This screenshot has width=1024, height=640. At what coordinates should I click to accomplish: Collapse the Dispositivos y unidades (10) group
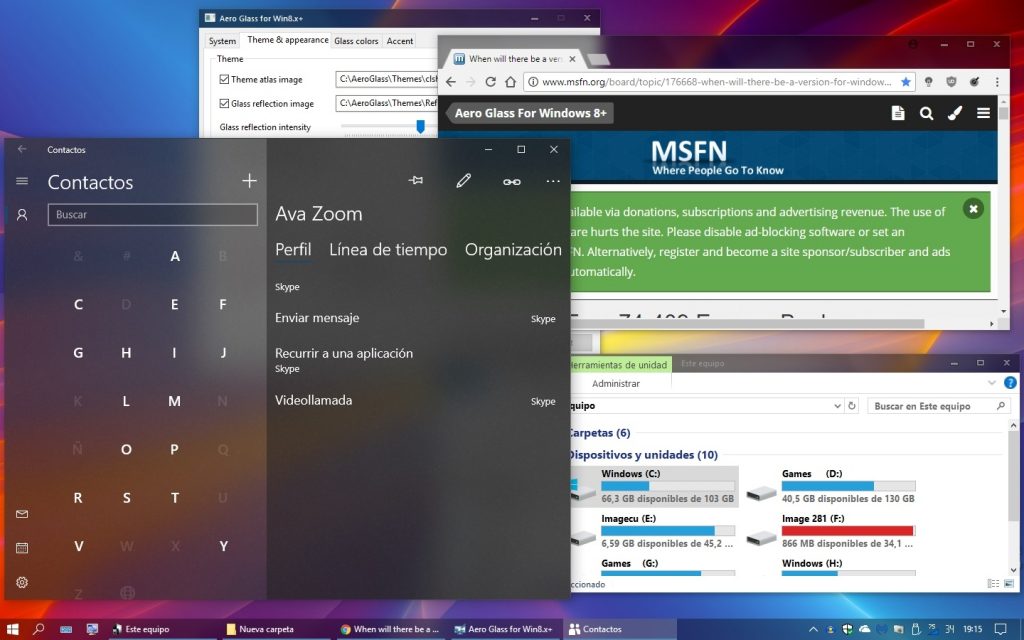643,455
